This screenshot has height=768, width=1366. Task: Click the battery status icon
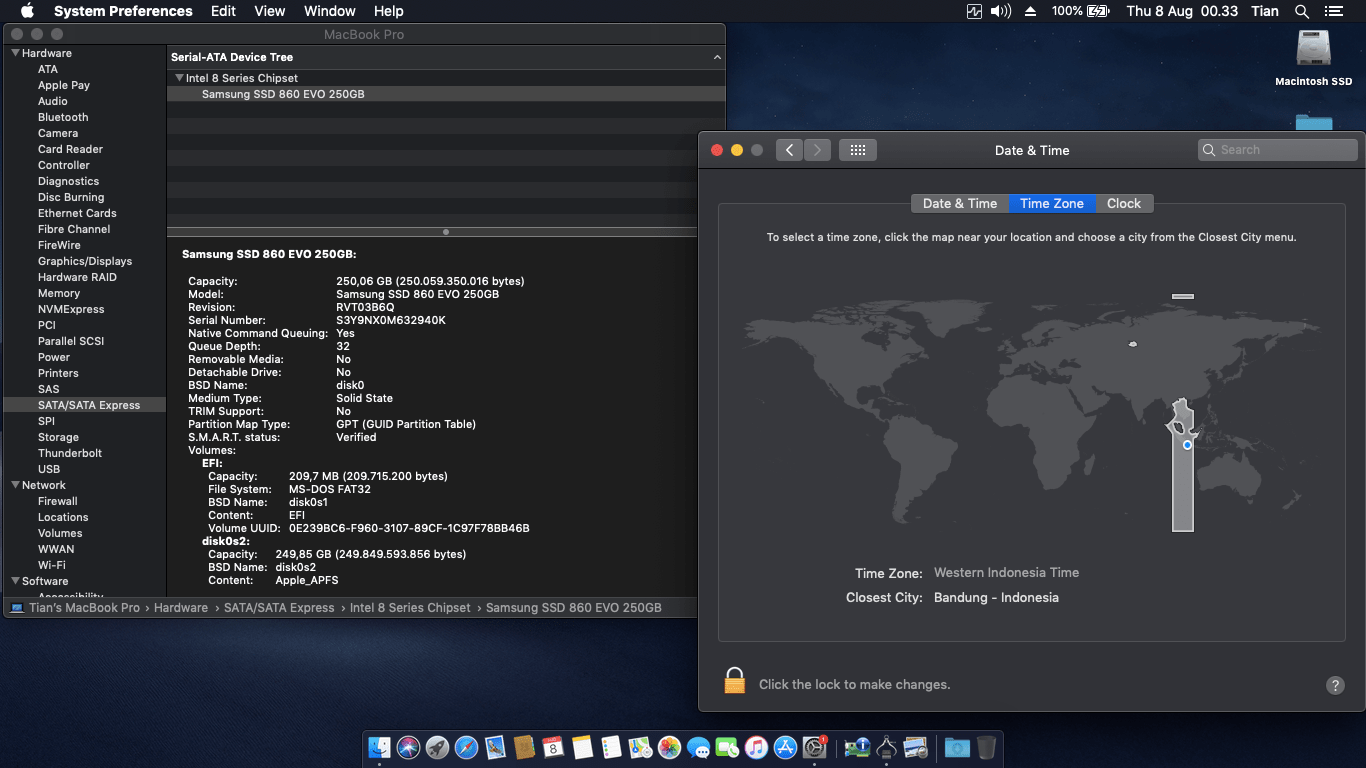[1098, 11]
